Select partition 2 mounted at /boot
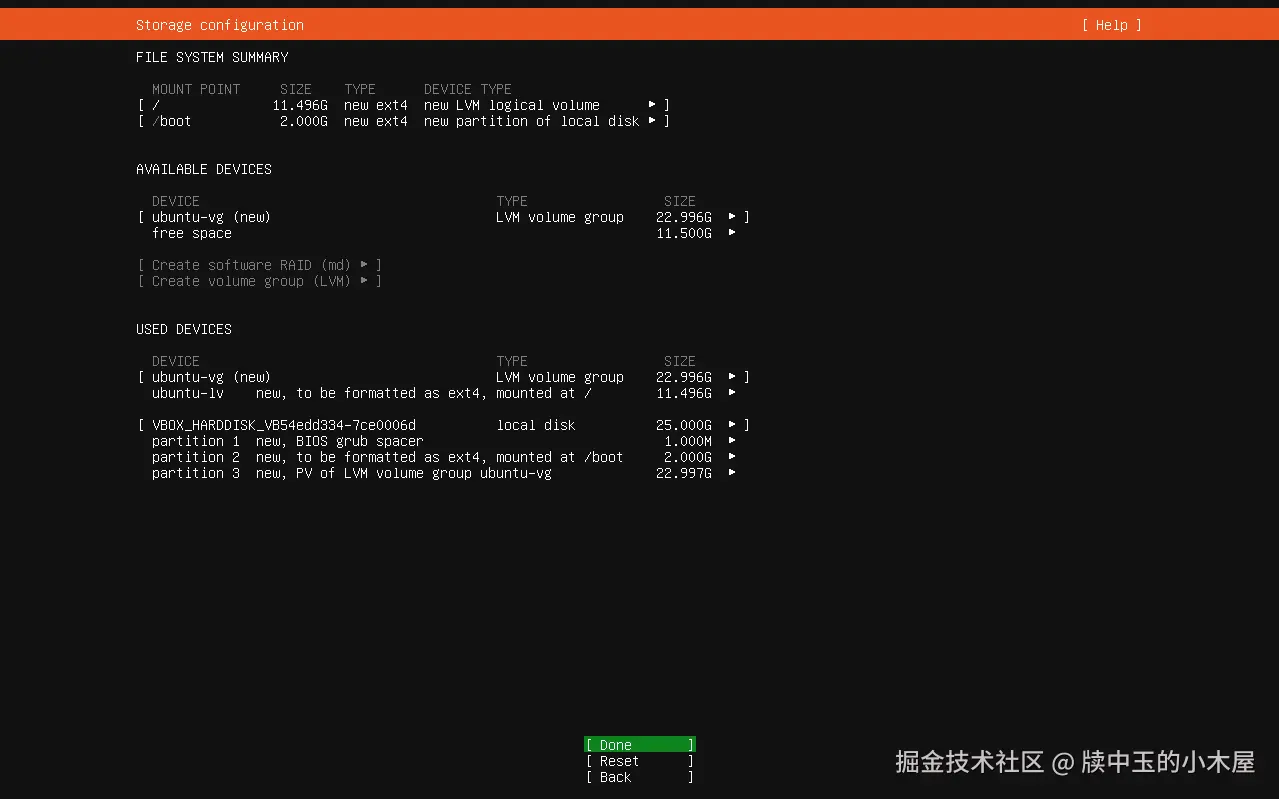Viewport: 1279px width, 799px height. [x=444, y=457]
